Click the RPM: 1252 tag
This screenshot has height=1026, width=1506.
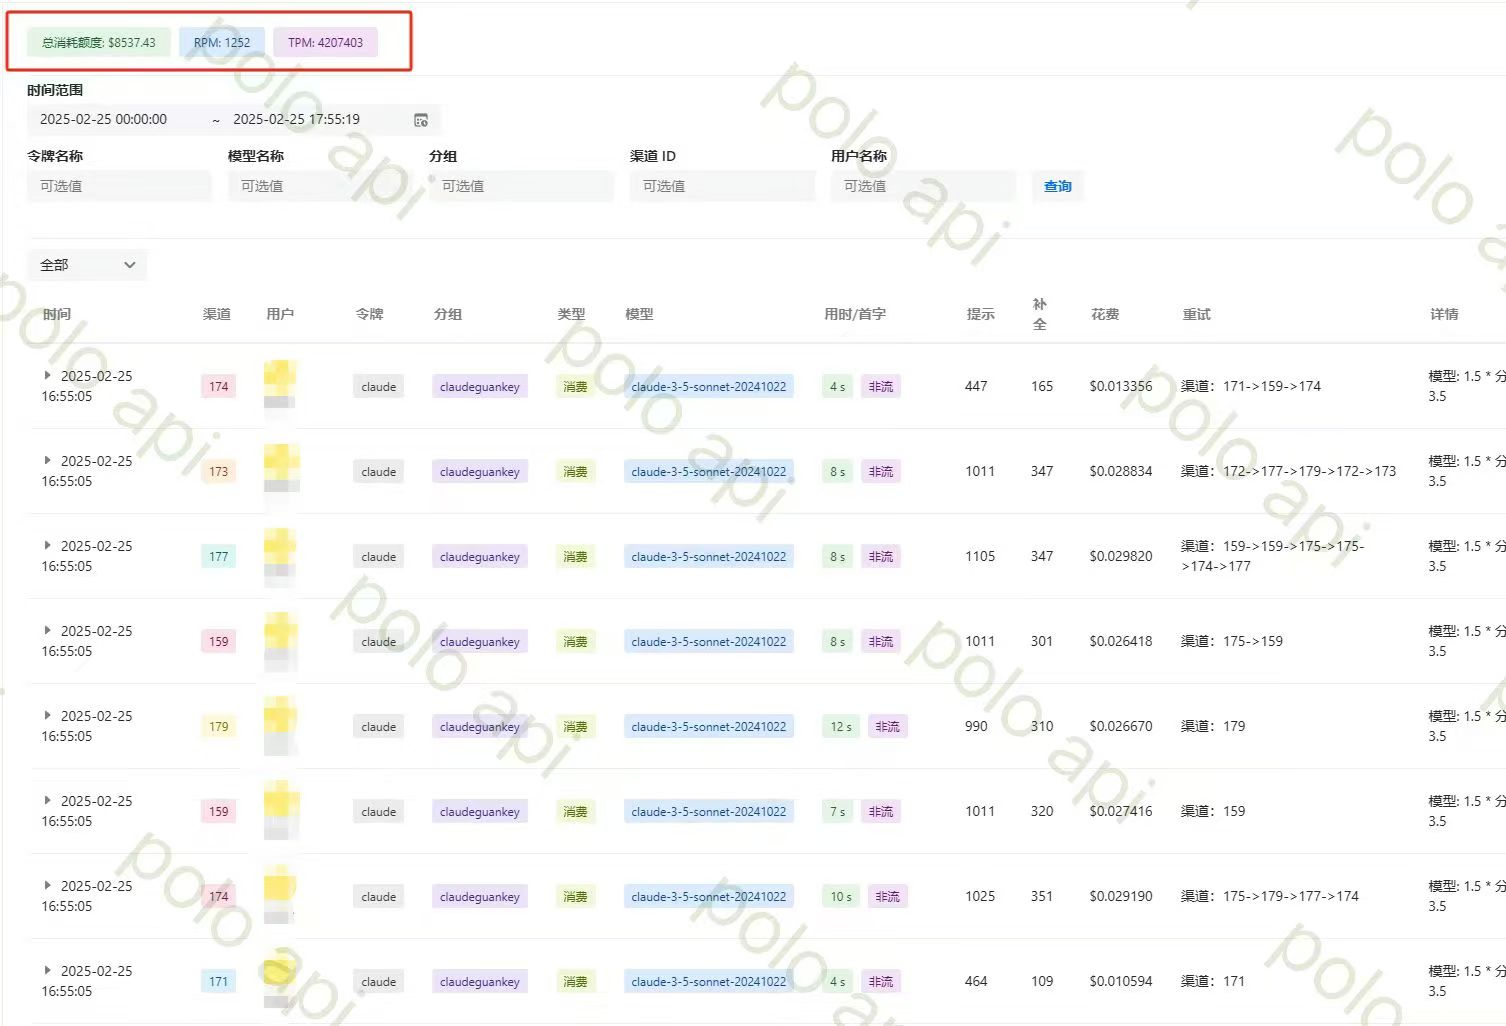(x=222, y=42)
